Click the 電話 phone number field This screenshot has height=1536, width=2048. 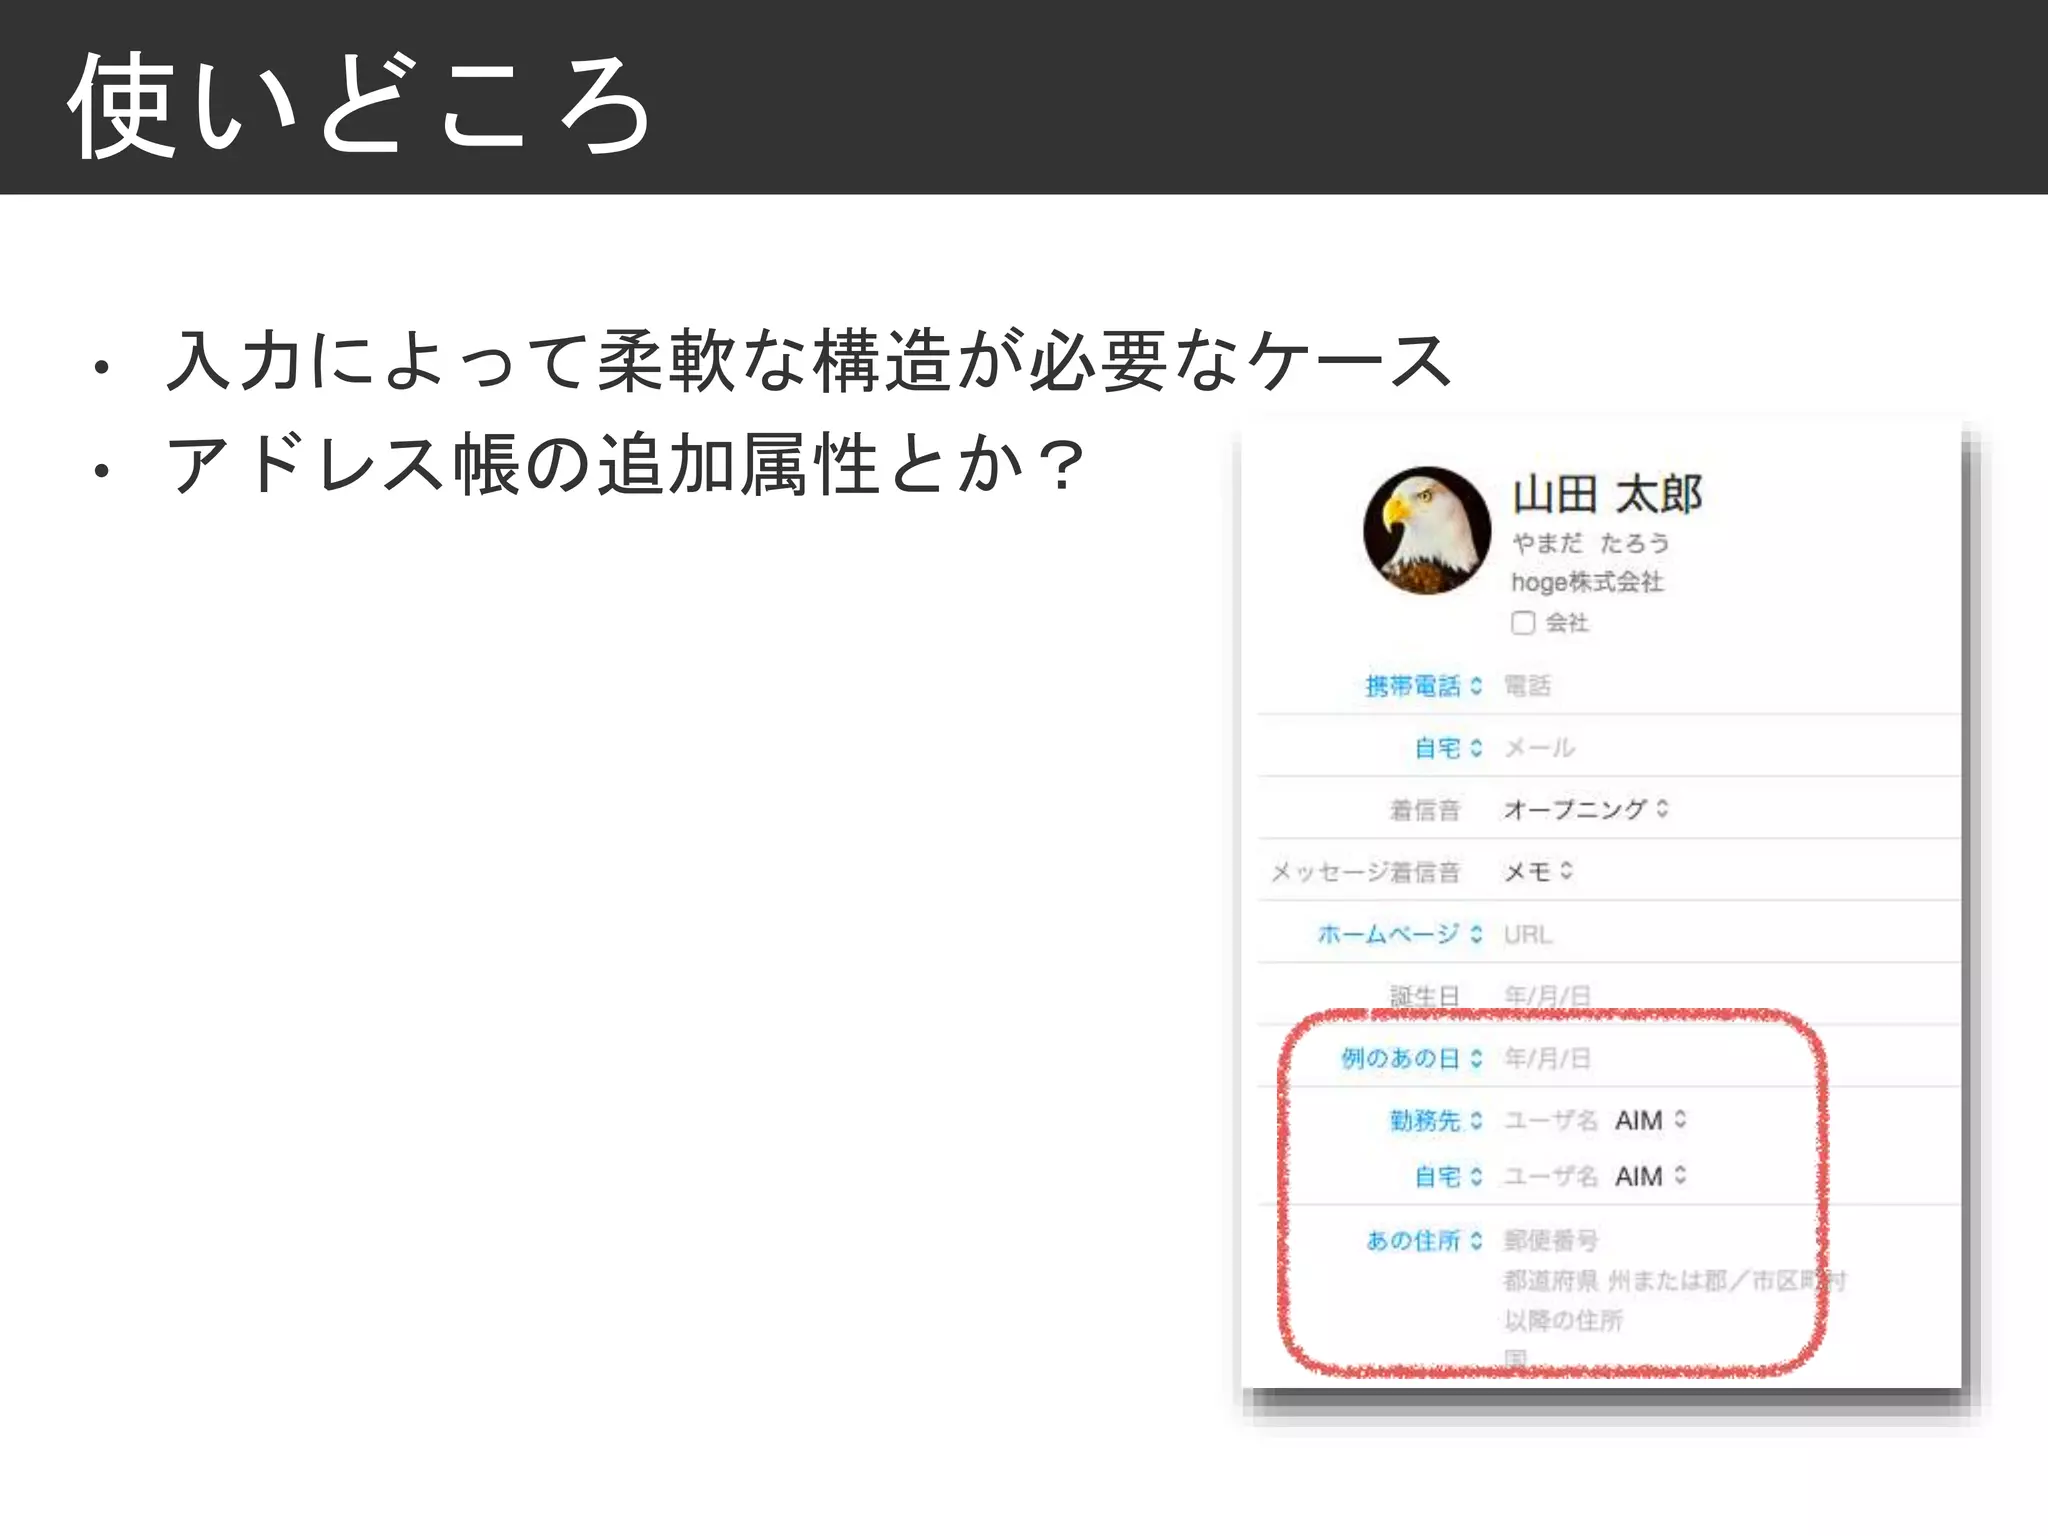(1527, 686)
